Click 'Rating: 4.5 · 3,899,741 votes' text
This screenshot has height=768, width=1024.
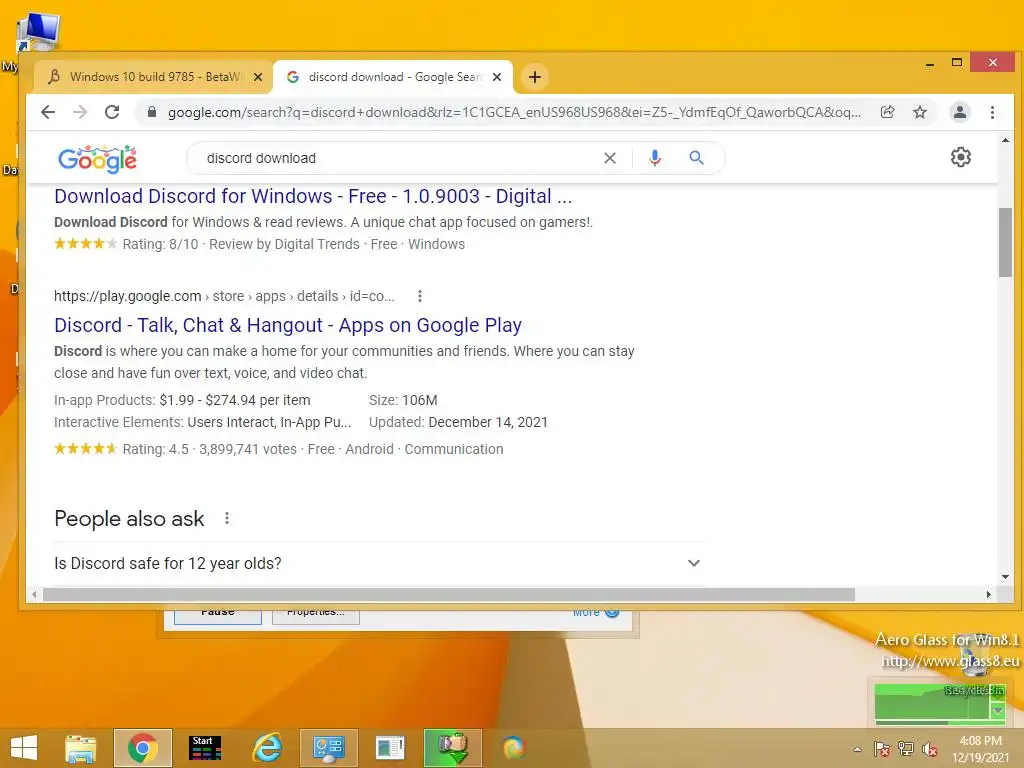(x=210, y=449)
